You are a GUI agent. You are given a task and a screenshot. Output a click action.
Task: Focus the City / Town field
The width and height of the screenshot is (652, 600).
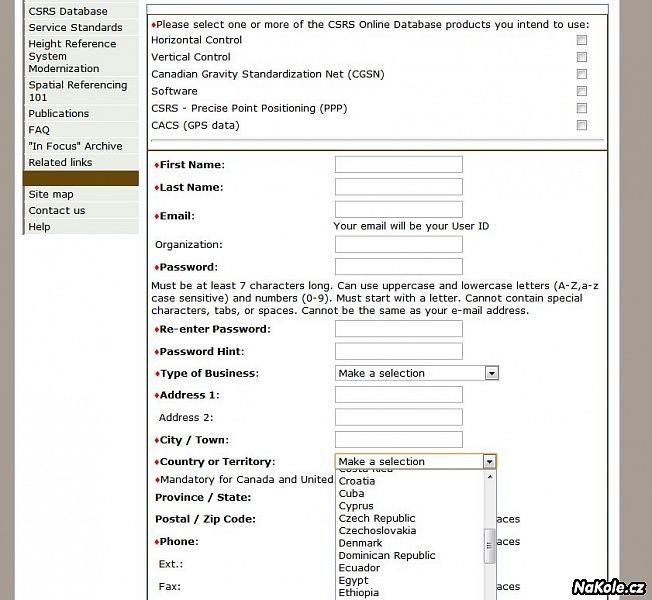399,440
